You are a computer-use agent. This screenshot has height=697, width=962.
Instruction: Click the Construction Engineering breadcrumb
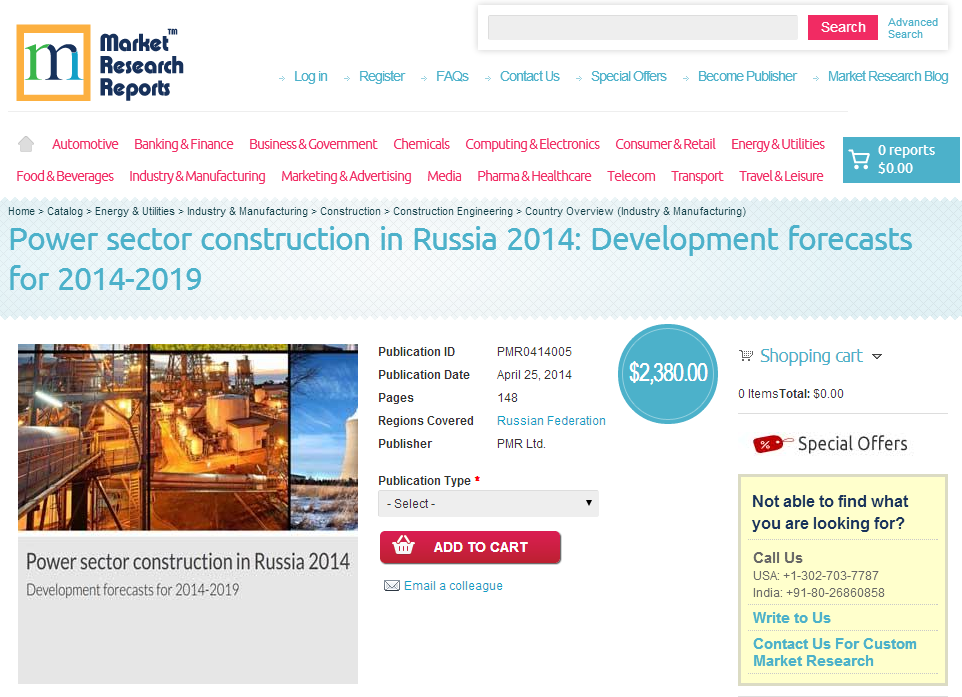tap(453, 211)
